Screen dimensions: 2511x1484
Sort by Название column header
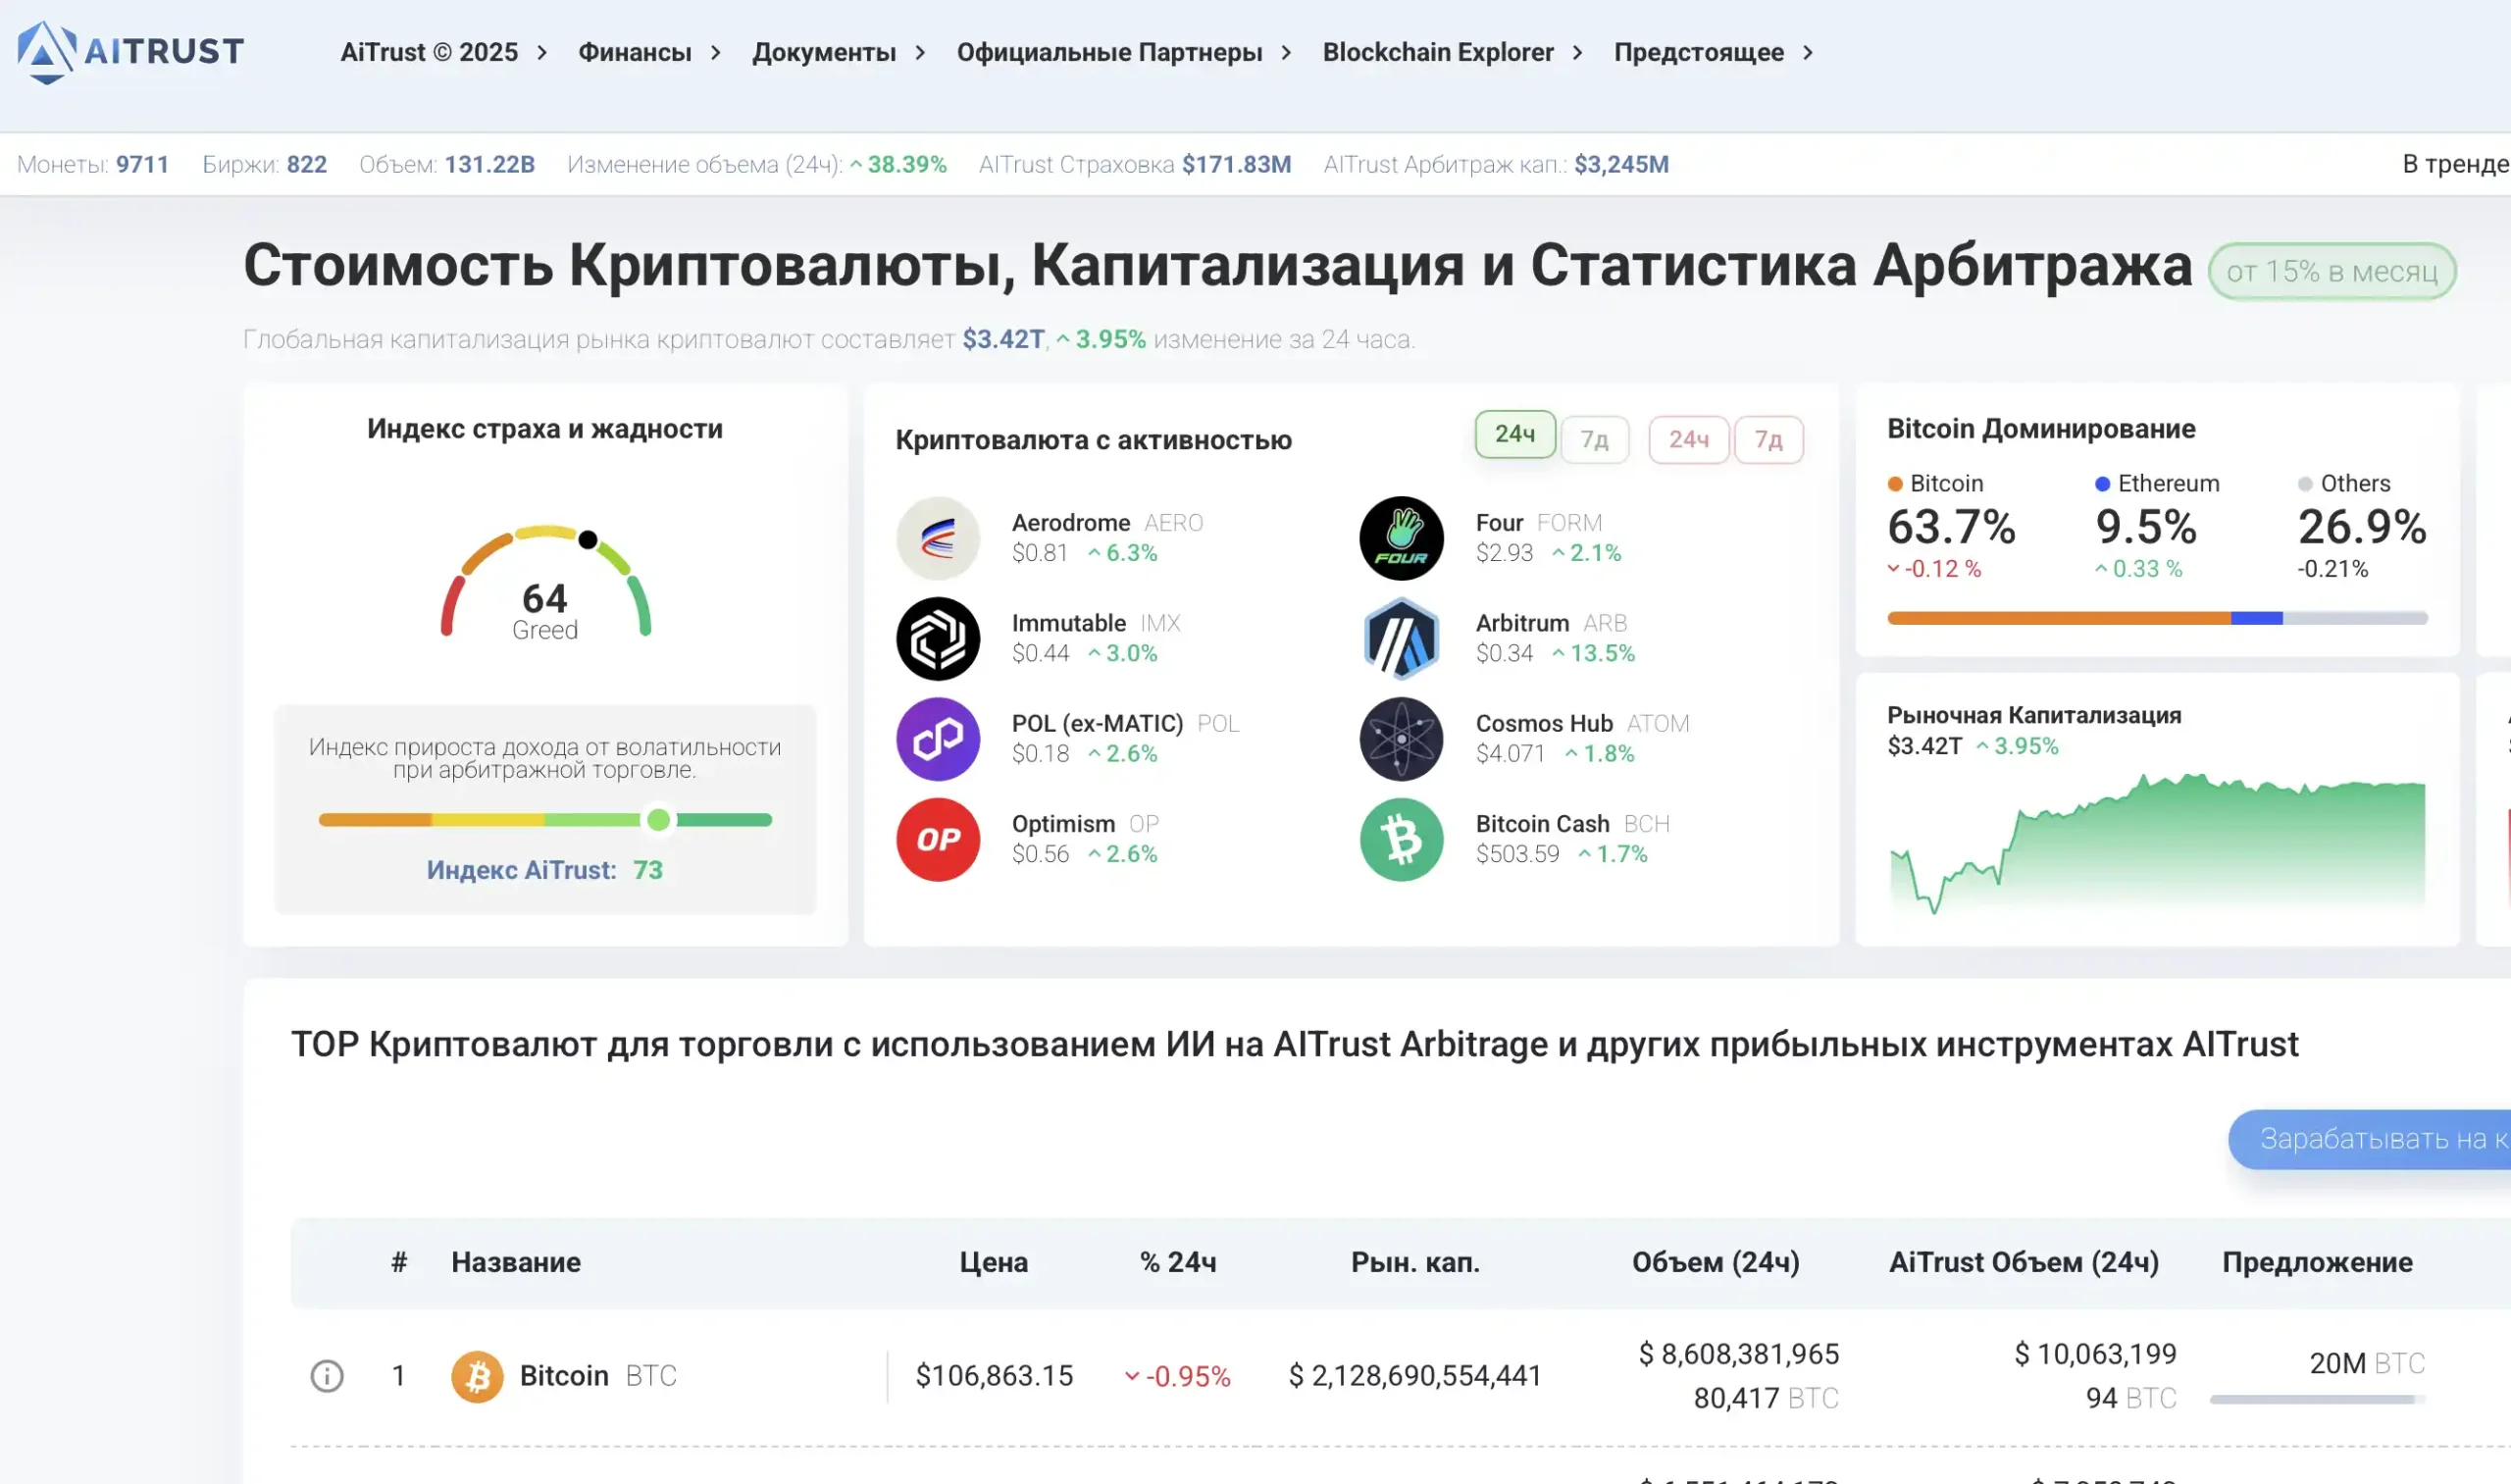(x=516, y=1262)
